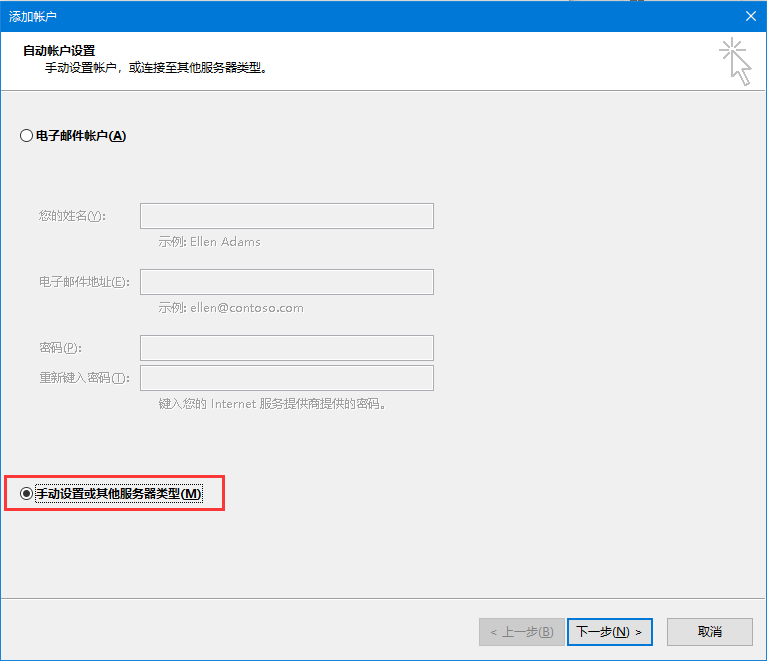Focus the 电子邮件地址 input box
This screenshot has width=767, height=661.
point(286,282)
